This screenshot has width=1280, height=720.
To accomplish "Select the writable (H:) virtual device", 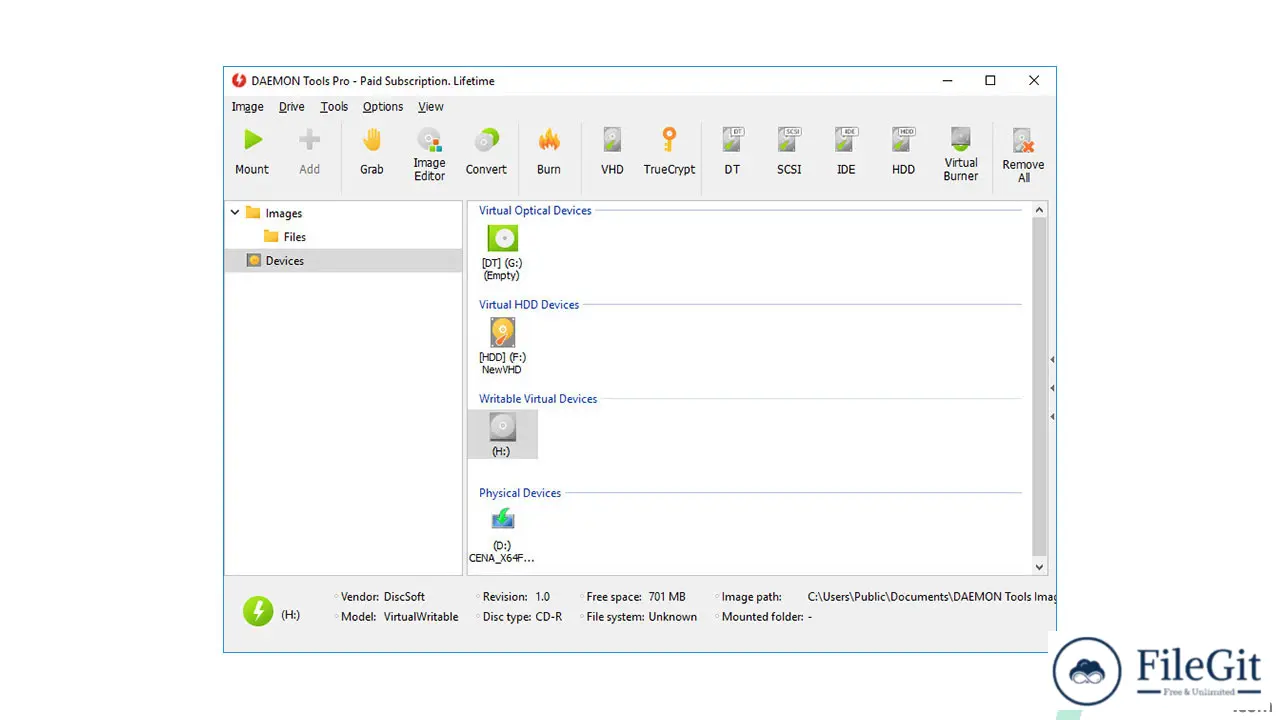I will tap(502, 435).
